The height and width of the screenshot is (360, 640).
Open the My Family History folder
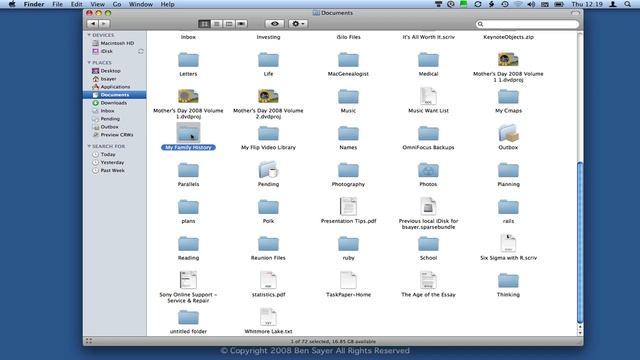pos(188,133)
